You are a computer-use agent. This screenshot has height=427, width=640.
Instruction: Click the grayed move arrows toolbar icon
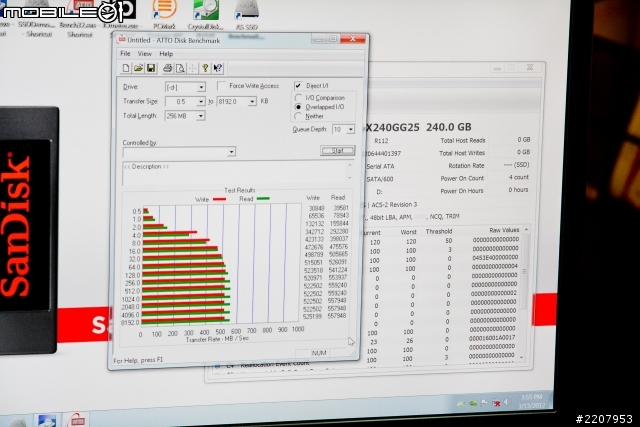pos(192,68)
